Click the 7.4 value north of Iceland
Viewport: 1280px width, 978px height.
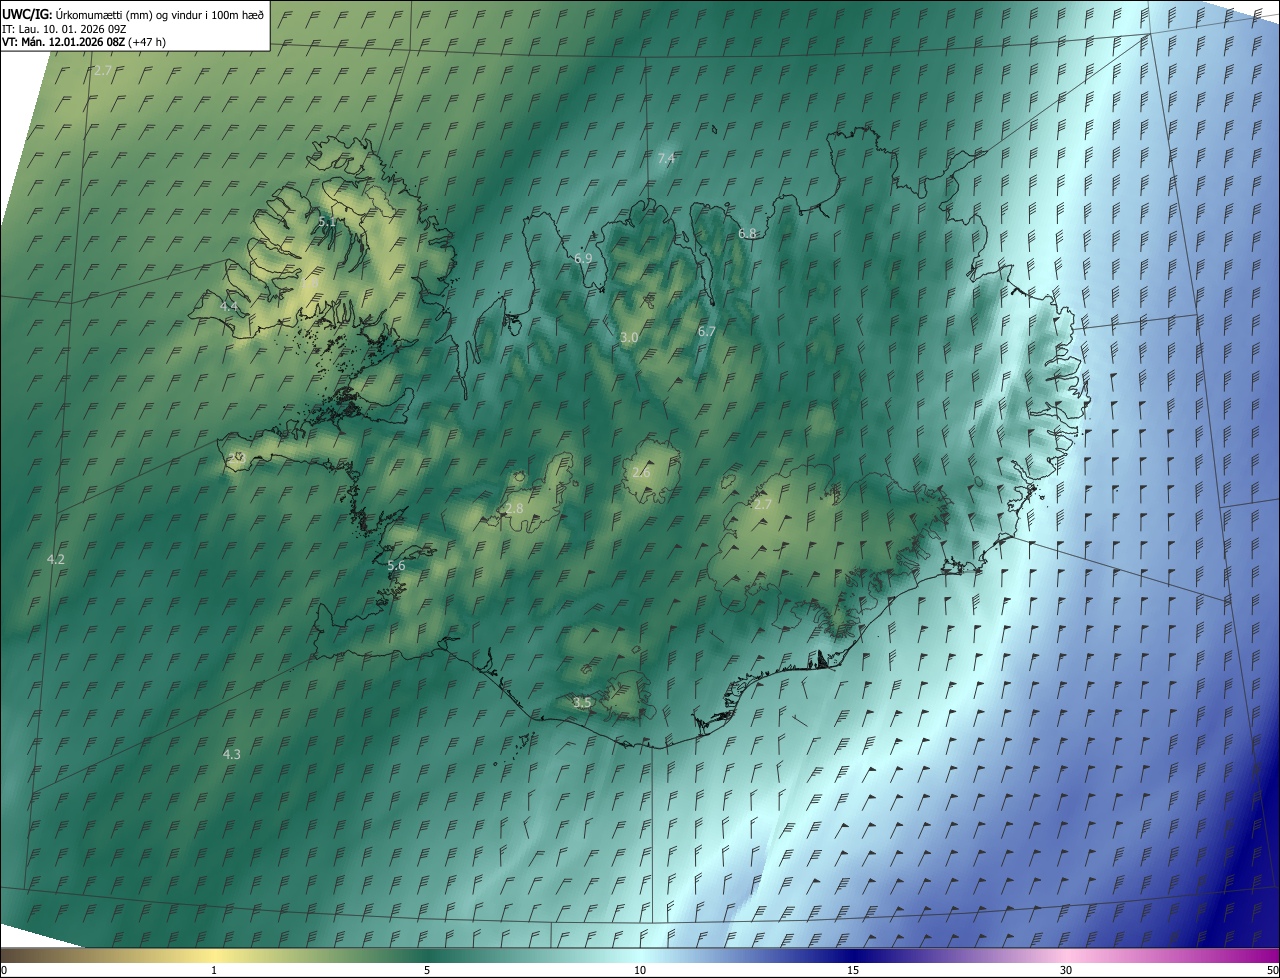pos(667,159)
